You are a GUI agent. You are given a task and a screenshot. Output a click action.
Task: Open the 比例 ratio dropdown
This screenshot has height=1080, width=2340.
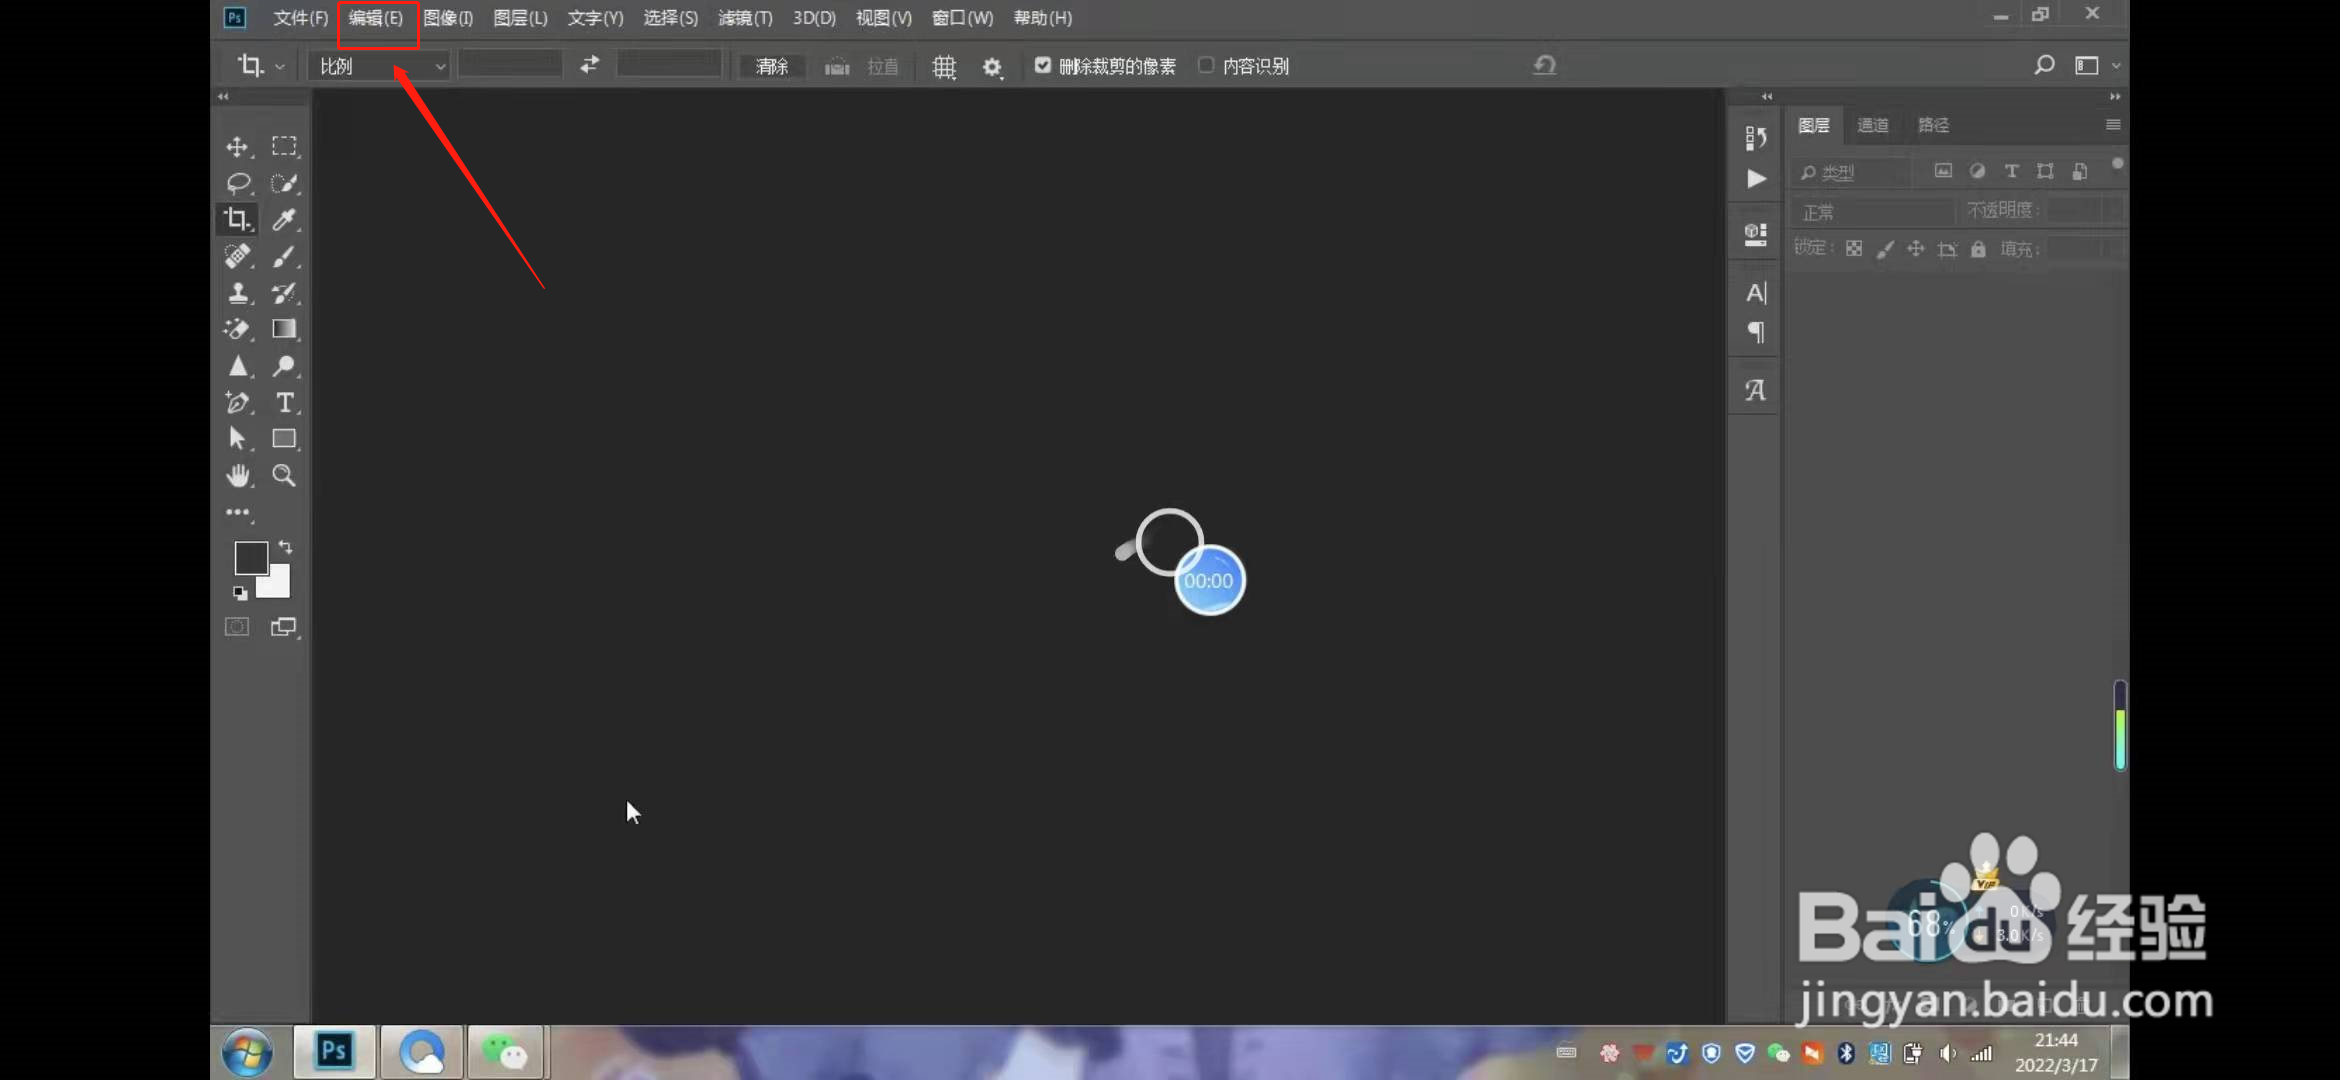(x=380, y=67)
